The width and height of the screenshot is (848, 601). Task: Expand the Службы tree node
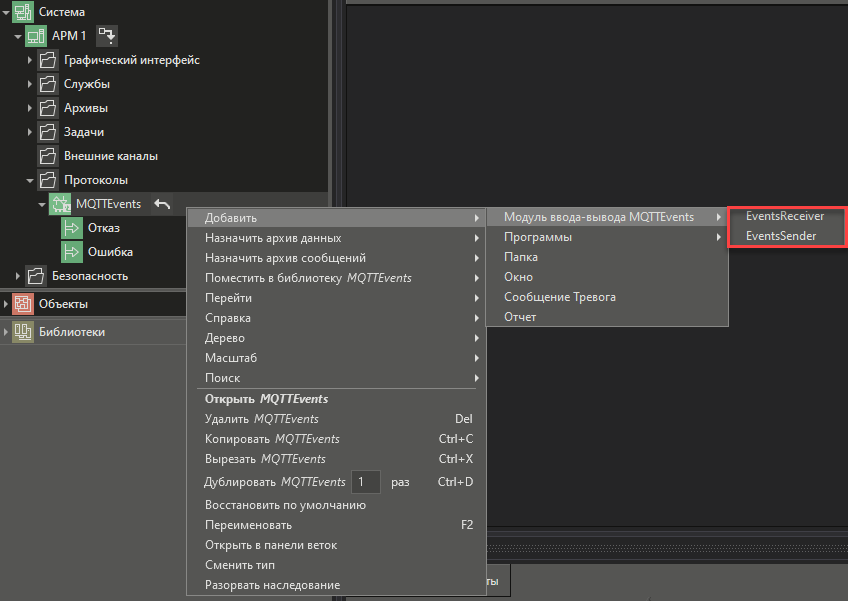pyautogui.click(x=30, y=84)
